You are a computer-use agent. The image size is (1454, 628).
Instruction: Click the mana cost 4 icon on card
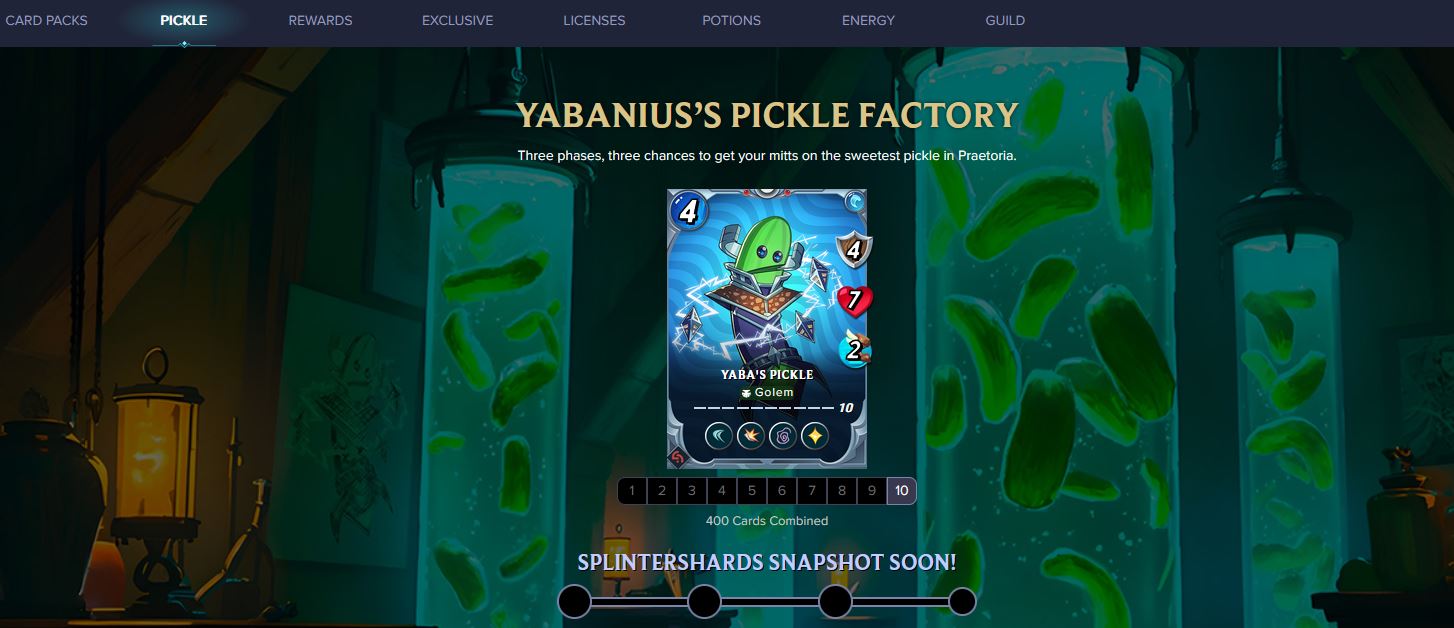pyautogui.click(x=689, y=211)
